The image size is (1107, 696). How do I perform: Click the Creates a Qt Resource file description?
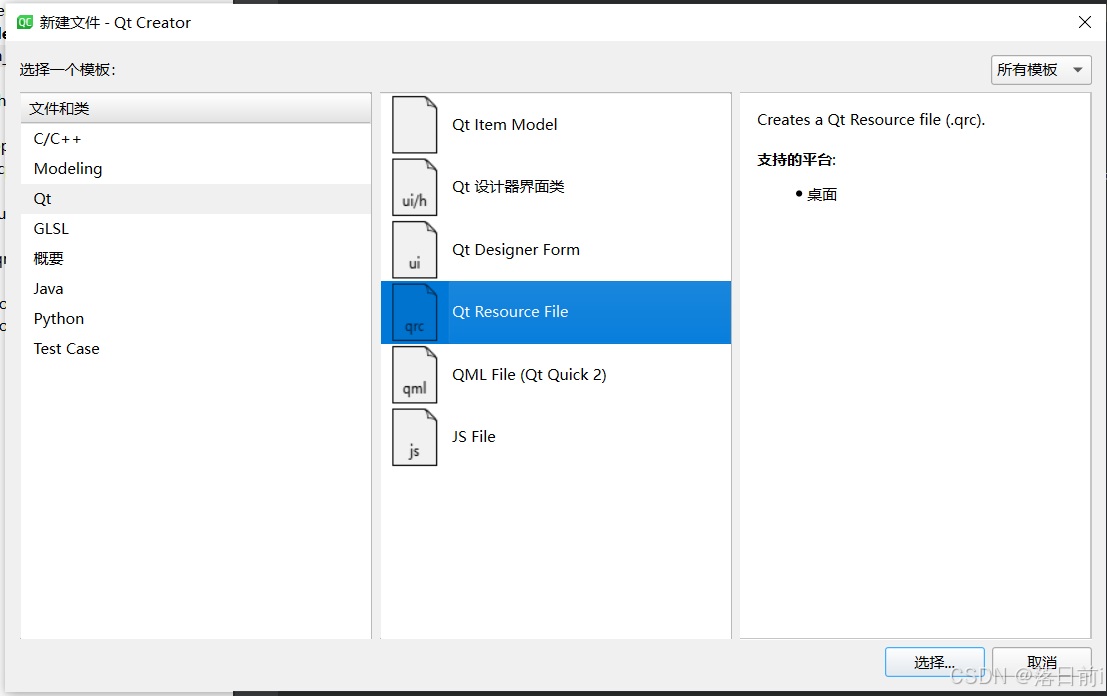click(870, 120)
